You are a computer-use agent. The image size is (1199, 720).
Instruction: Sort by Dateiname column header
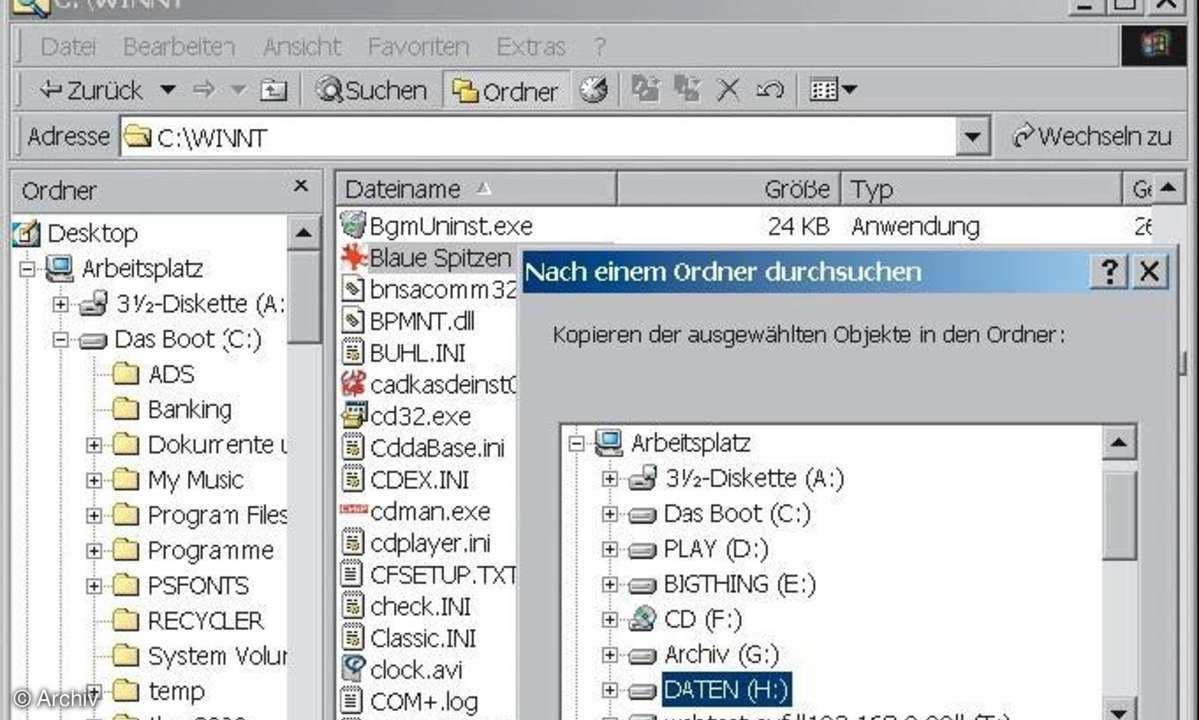(x=402, y=189)
